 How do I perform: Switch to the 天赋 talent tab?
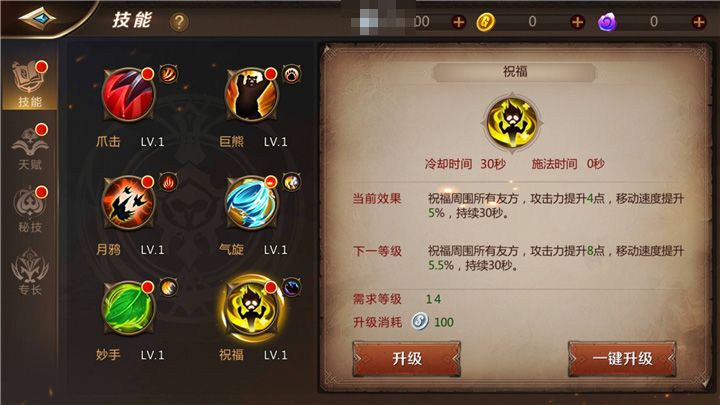point(30,147)
